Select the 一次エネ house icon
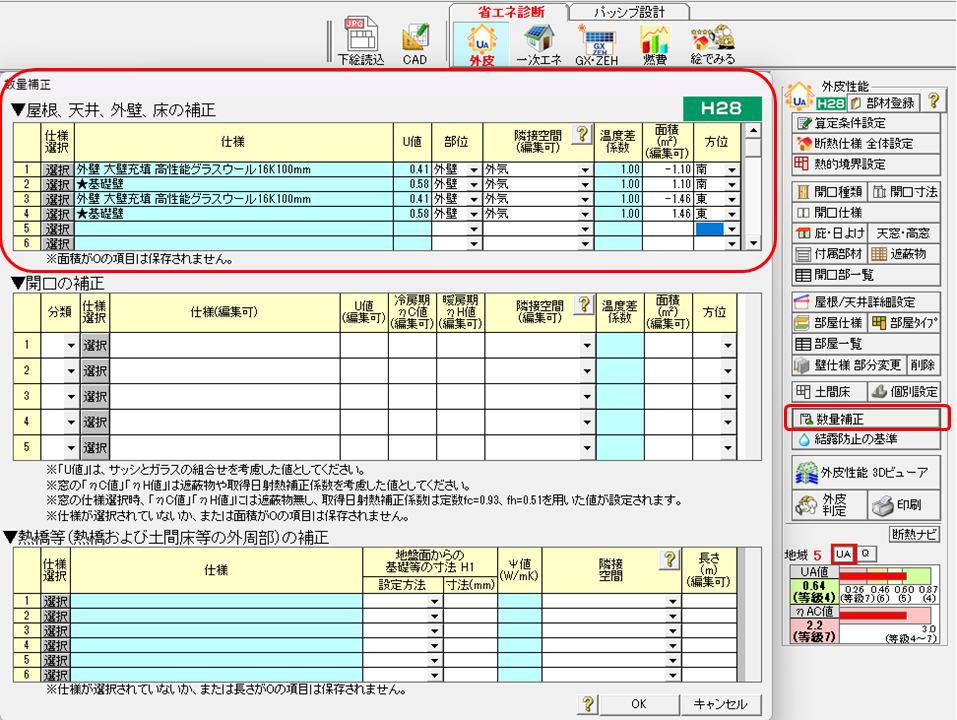 pos(540,46)
